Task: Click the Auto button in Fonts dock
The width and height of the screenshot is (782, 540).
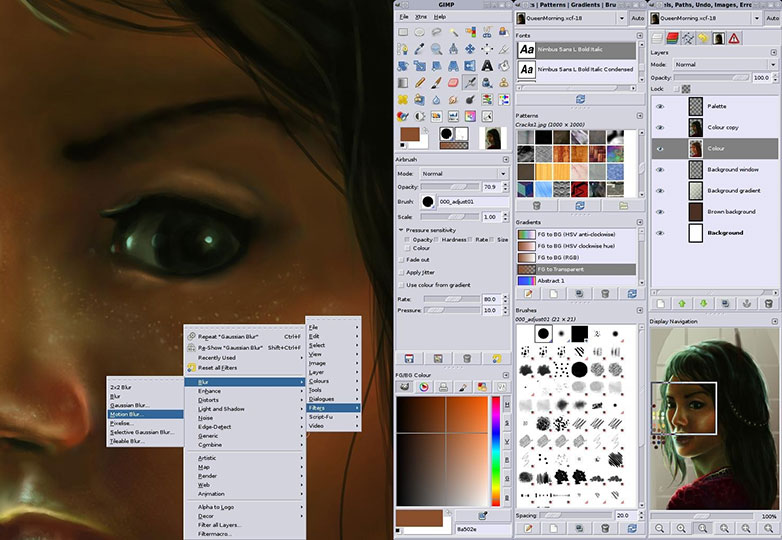Action: 638,18
